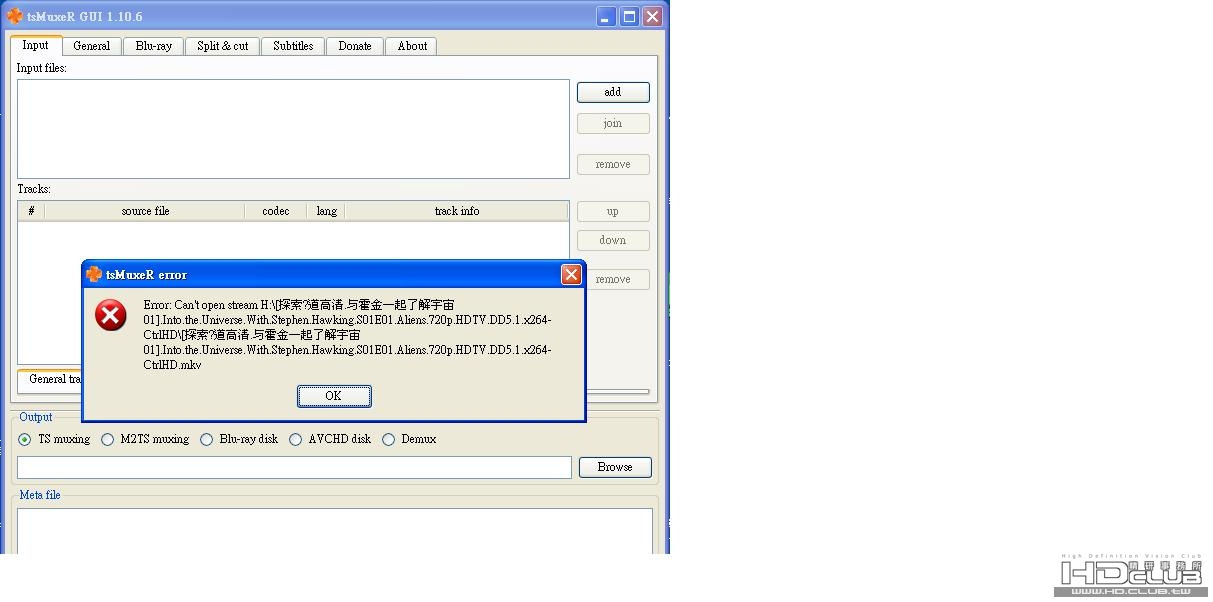
Task: Click the source file column header
Action: [145, 211]
